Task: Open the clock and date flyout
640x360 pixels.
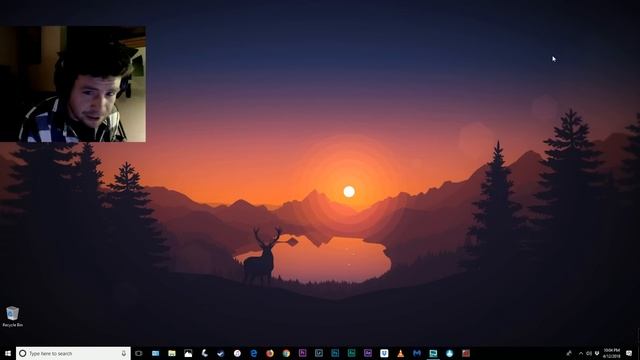Action: (611, 353)
